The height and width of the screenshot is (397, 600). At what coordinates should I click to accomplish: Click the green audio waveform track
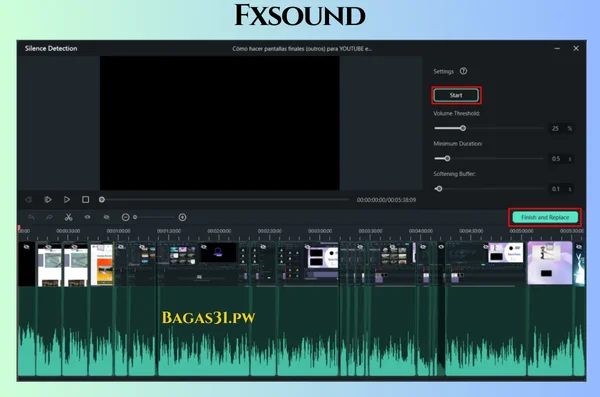tap(302, 331)
